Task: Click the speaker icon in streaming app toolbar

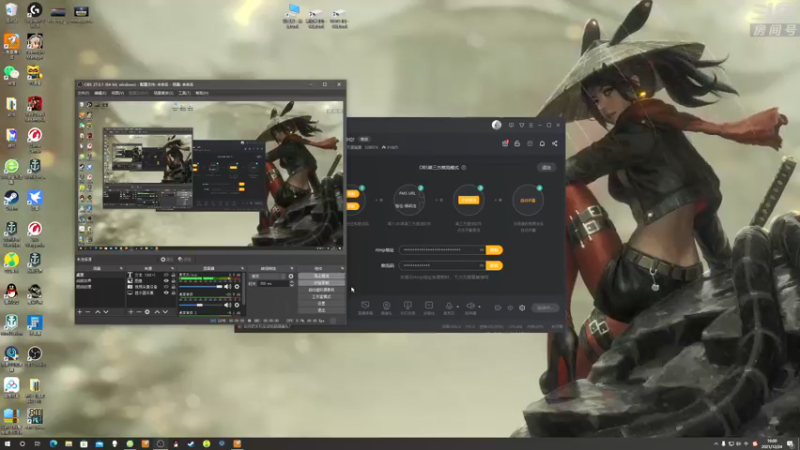Action: pyautogui.click(x=470, y=306)
